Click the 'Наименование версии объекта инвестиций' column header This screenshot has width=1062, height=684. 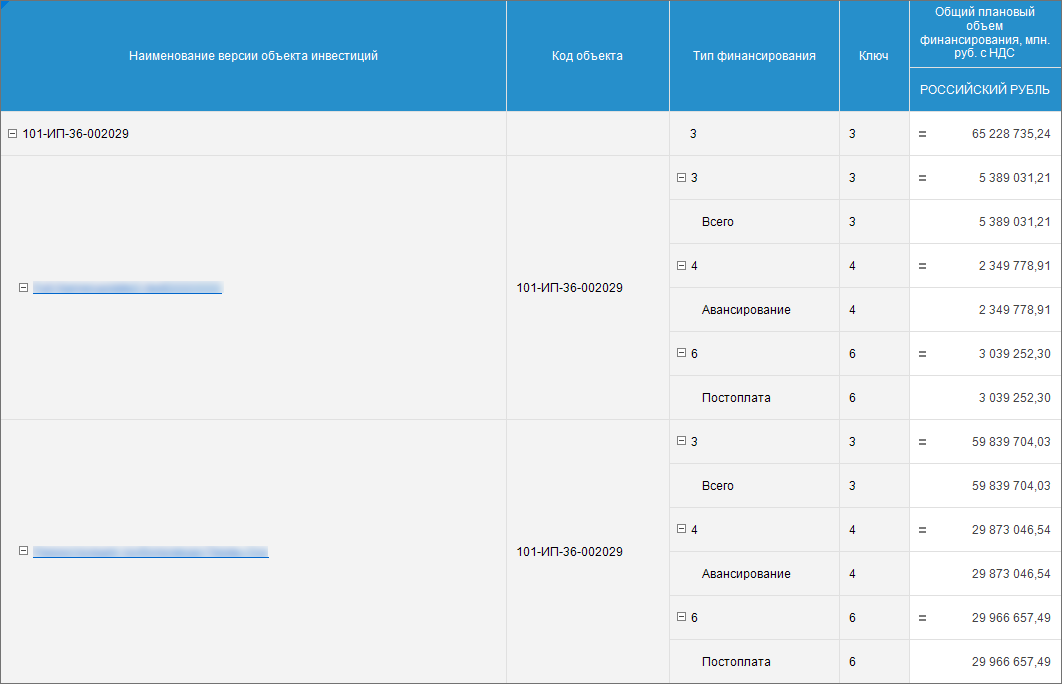coord(253,56)
